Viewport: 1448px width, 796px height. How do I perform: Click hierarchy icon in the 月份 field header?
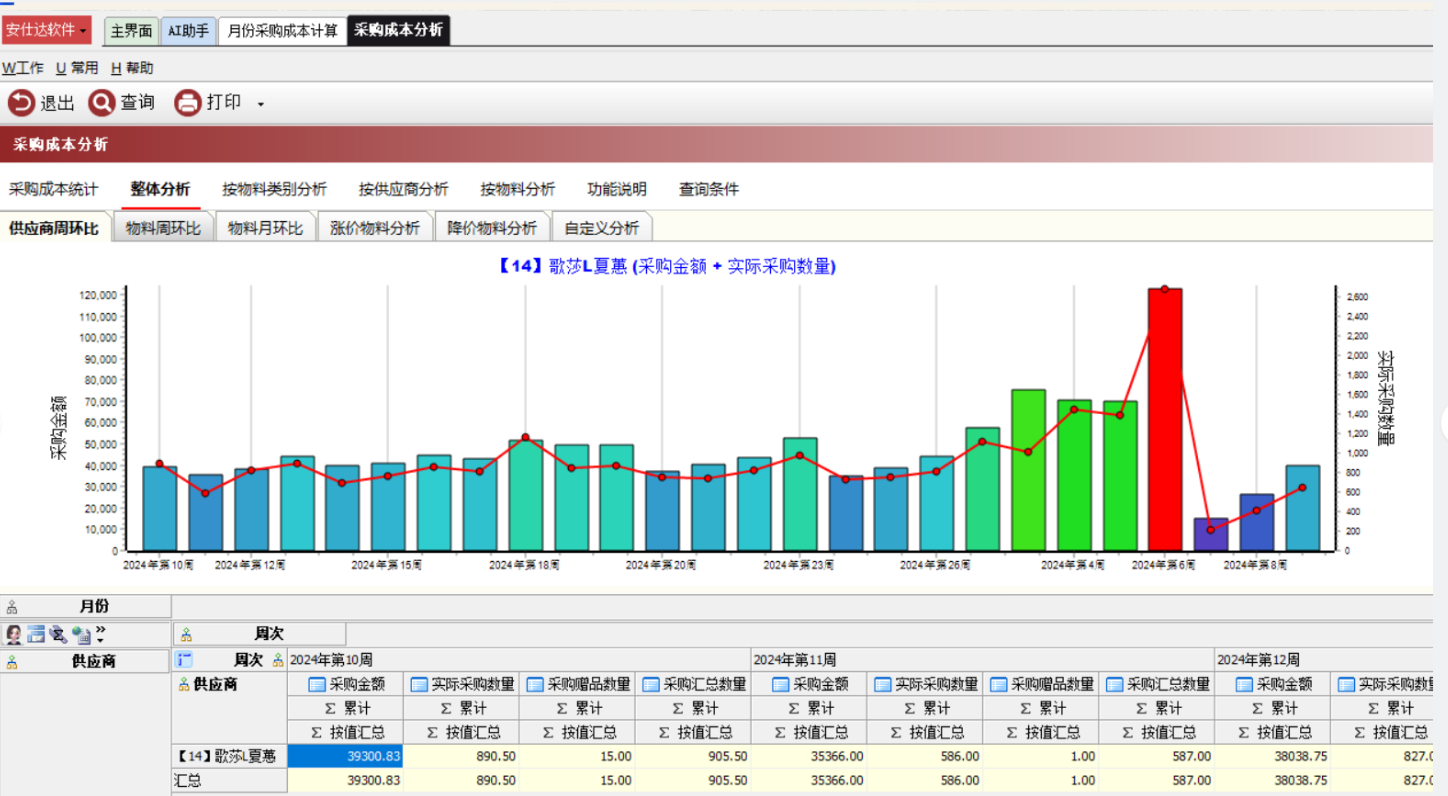pos(12,607)
